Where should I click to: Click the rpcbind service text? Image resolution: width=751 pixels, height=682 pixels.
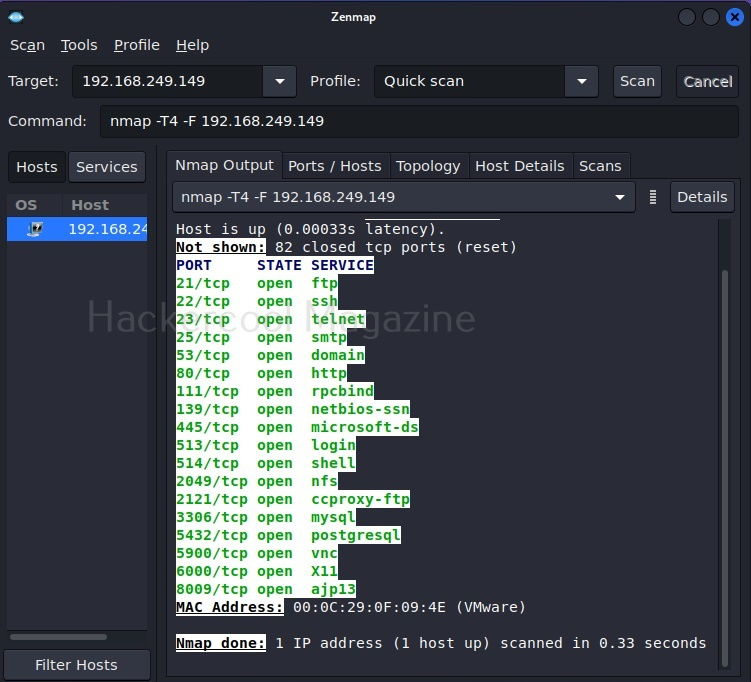pyautogui.click(x=342, y=391)
